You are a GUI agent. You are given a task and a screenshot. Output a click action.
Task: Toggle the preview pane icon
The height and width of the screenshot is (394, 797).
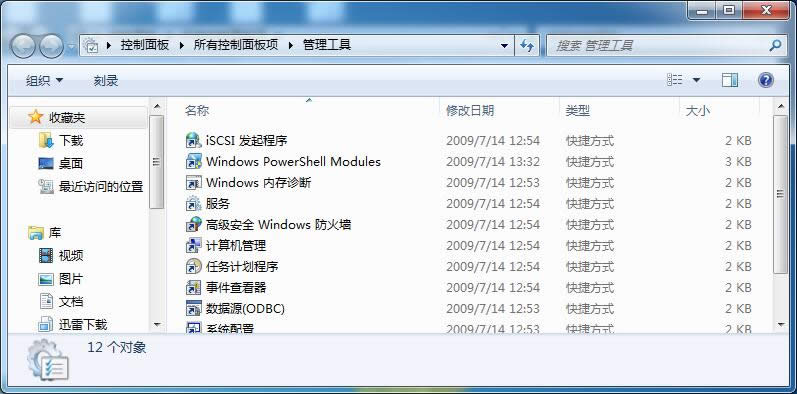729,80
